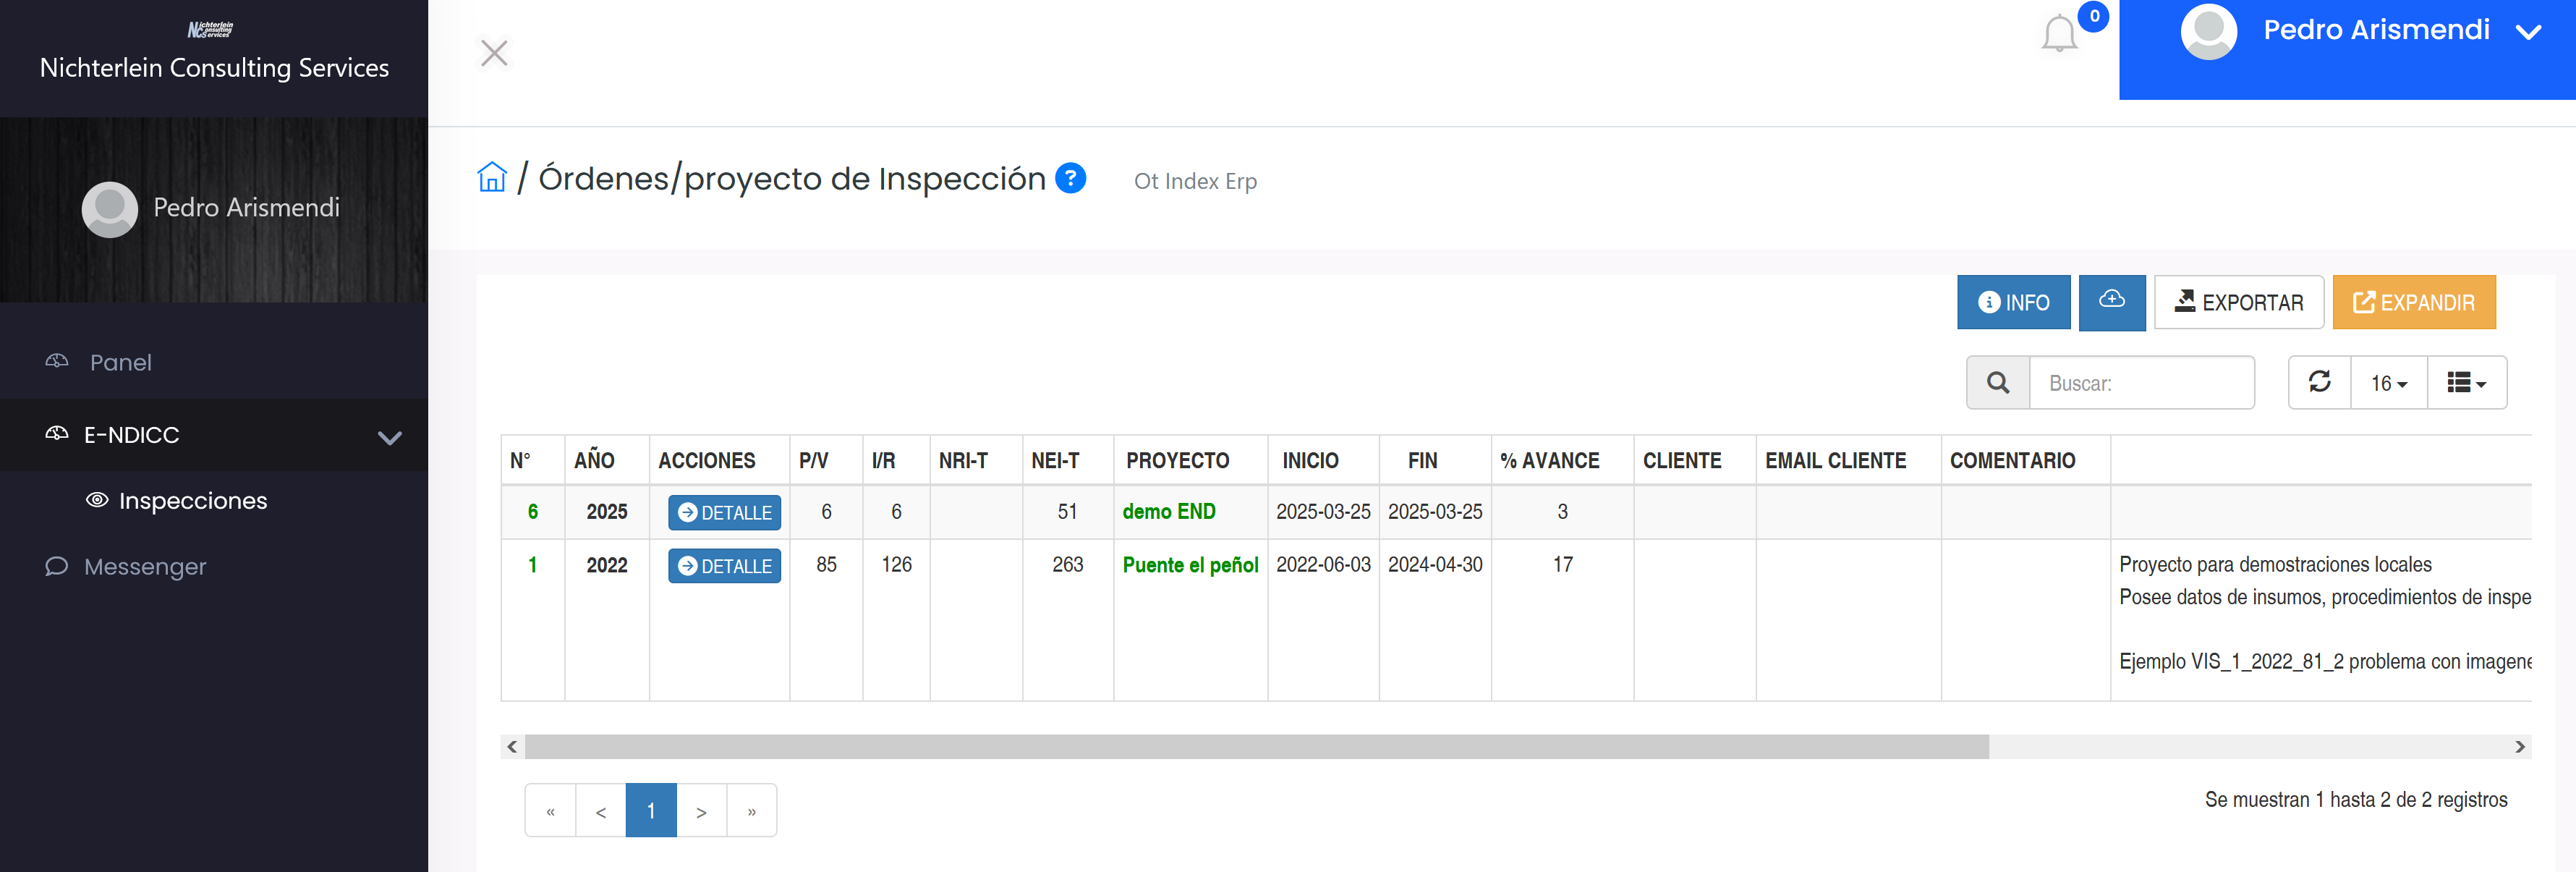Click the notification bell icon

pyautogui.click(x=2058, y=35)
